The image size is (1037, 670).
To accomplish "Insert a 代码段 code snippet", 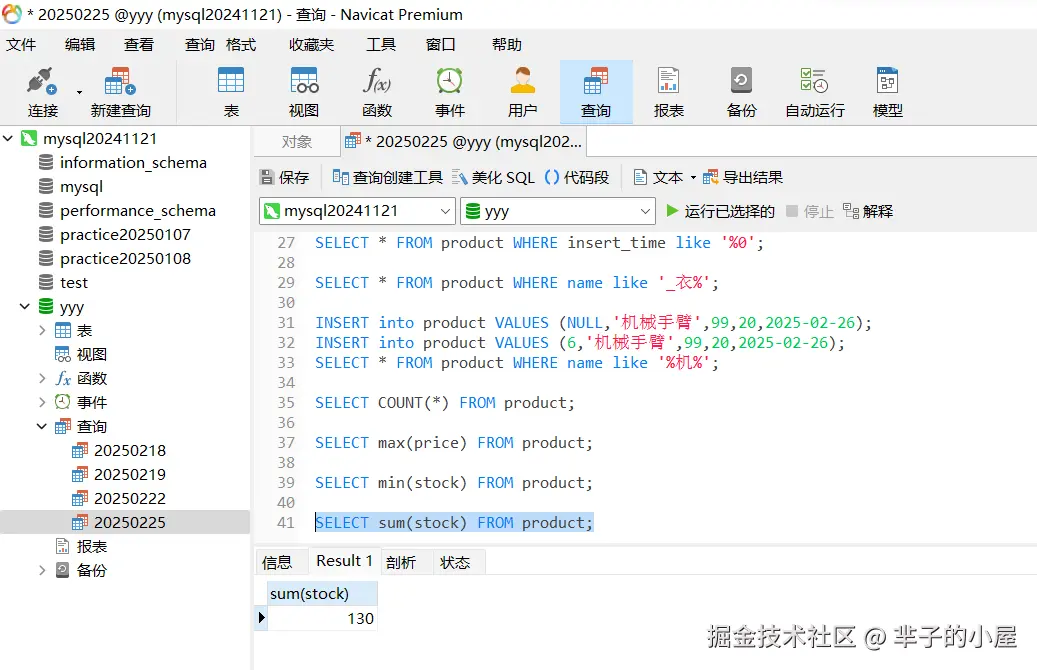I will point(577,177).
